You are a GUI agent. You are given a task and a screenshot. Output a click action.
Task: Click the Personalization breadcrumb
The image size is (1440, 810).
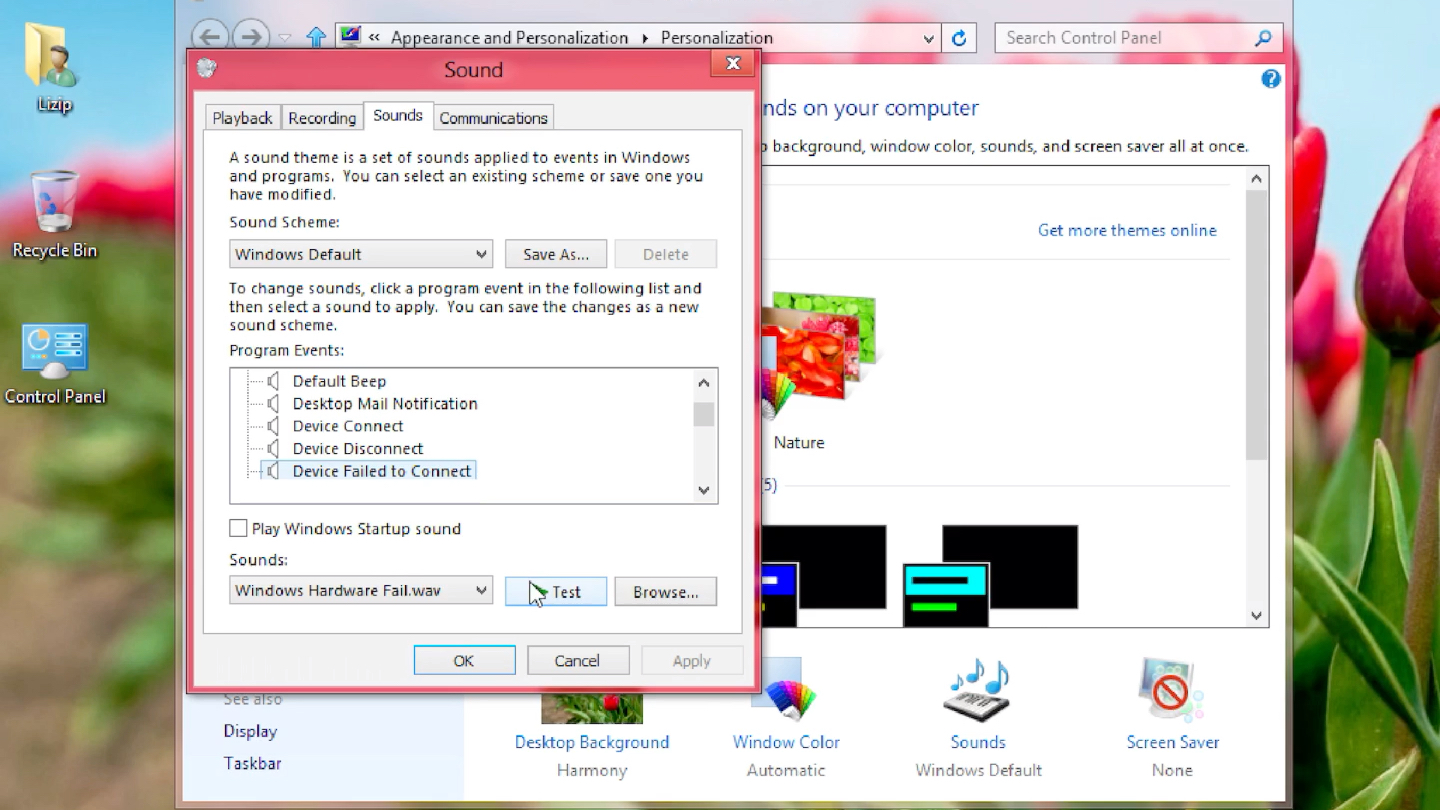click(716, 38)
